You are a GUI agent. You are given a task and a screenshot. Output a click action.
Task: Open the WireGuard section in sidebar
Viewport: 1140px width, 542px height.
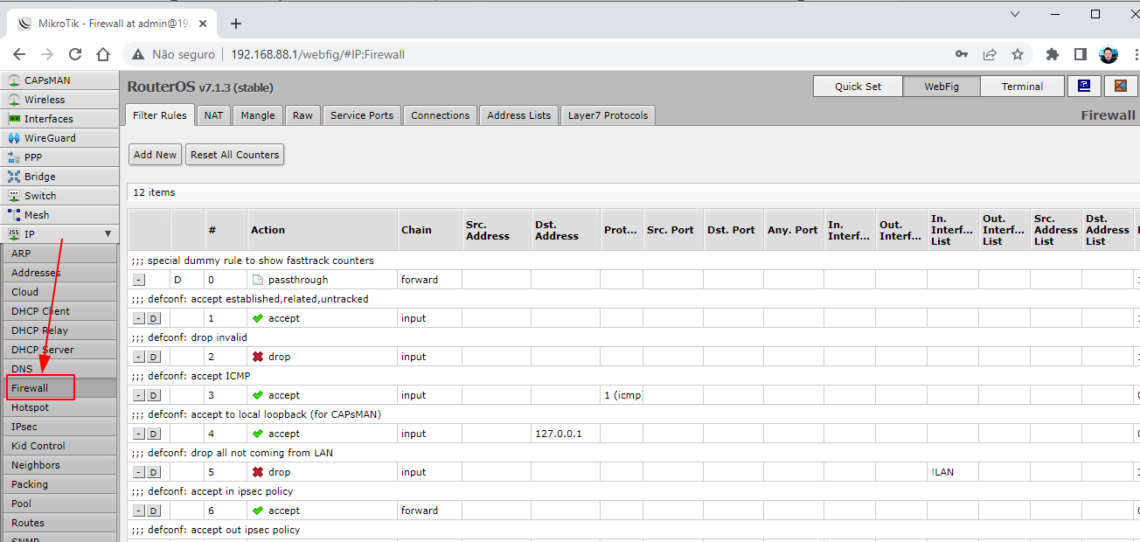point(59,138)
